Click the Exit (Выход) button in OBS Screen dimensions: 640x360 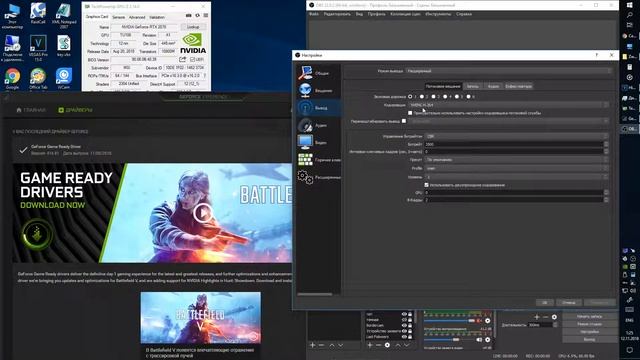[x=589, y=340]
